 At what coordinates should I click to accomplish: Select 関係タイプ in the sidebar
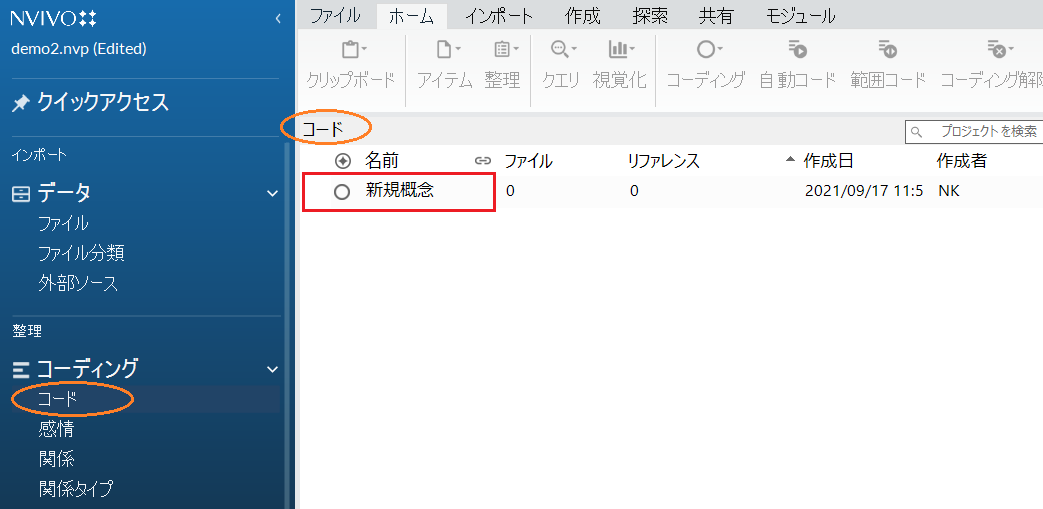coord(75,489)
